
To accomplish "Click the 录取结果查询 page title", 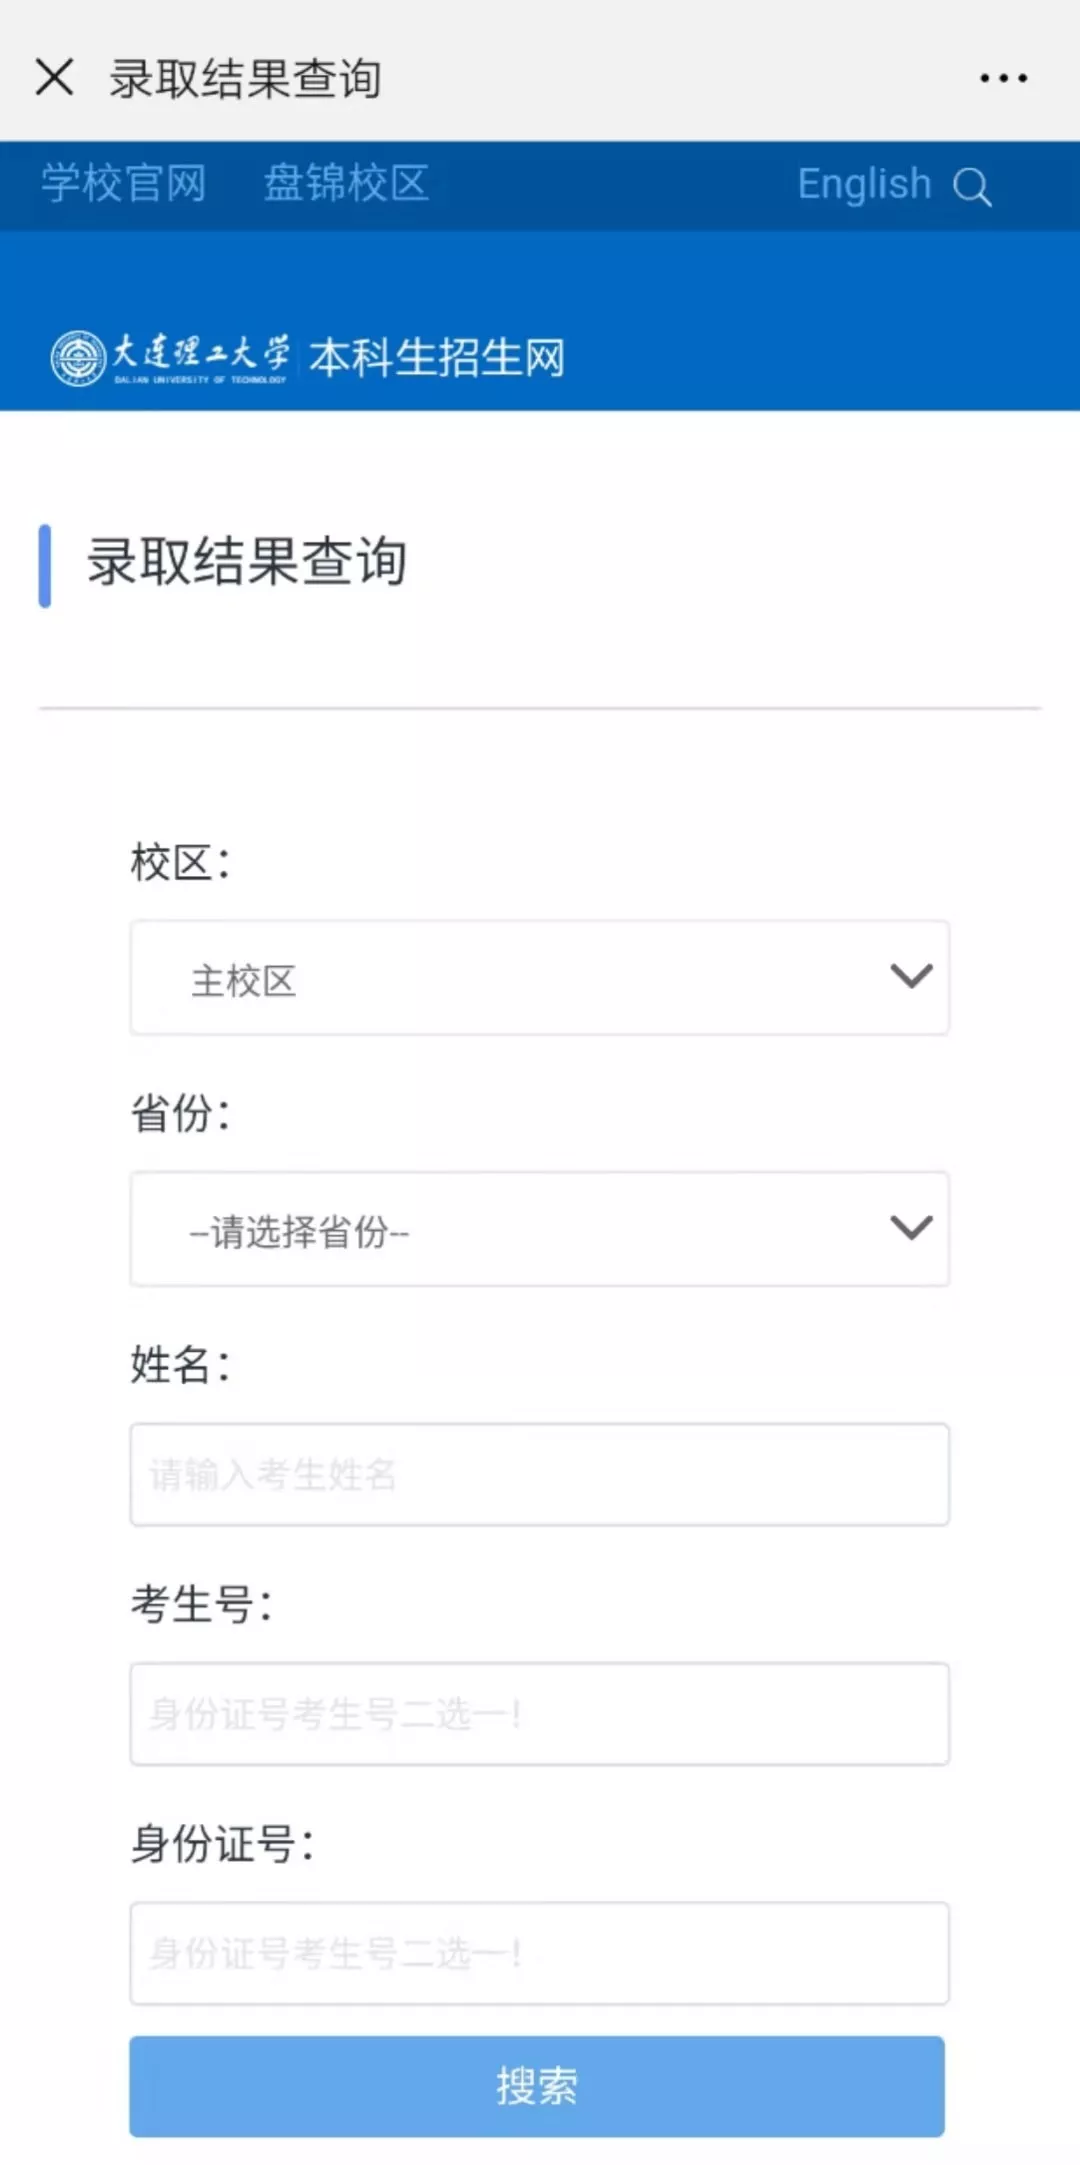I will point(245,563).
